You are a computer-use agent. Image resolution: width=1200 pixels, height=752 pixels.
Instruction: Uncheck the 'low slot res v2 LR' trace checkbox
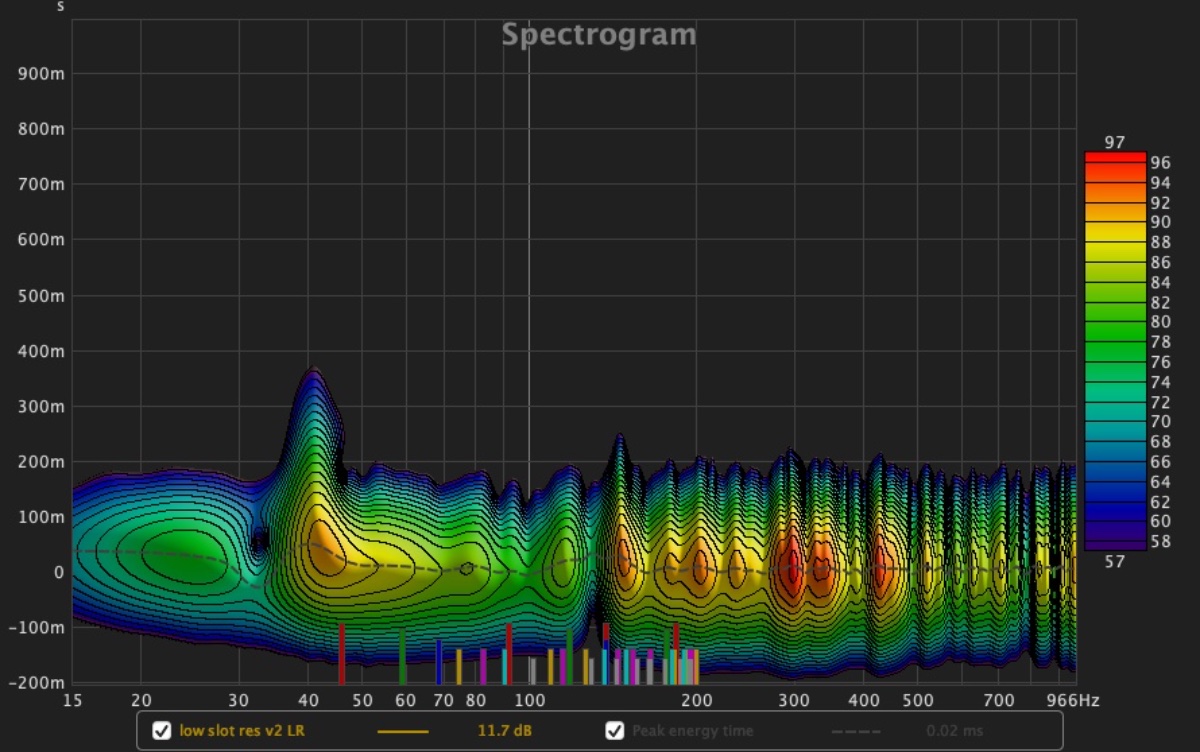pyautogui.click(x=161, y=731)
